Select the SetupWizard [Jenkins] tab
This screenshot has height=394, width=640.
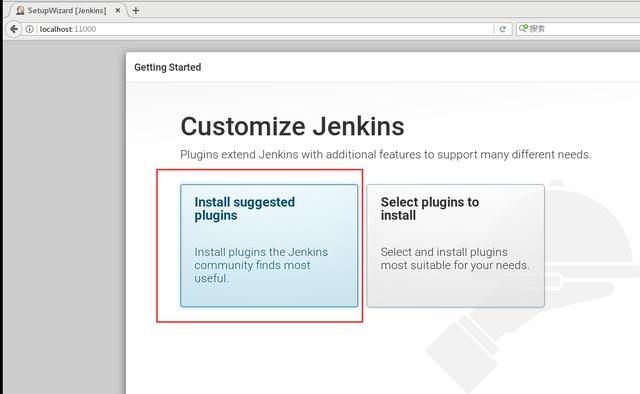pyautogui.click(x=67, y=11)
